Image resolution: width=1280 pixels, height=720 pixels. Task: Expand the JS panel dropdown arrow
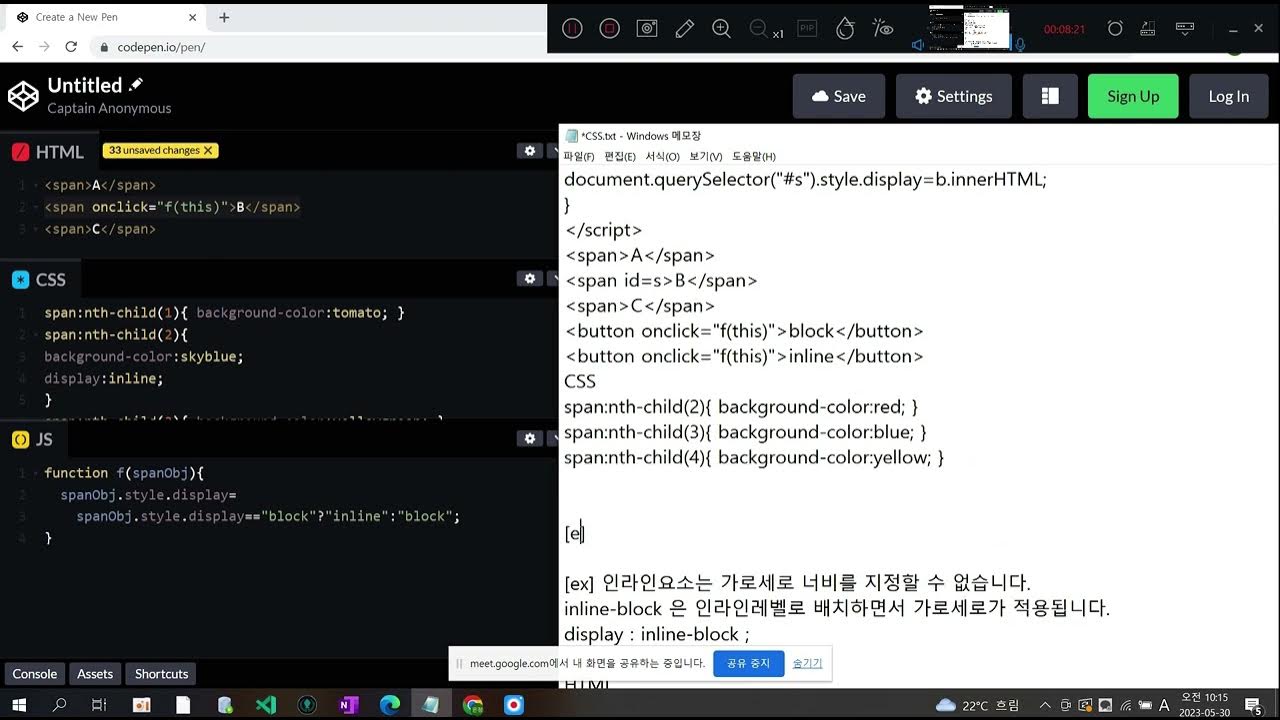(x=554, y=438)
